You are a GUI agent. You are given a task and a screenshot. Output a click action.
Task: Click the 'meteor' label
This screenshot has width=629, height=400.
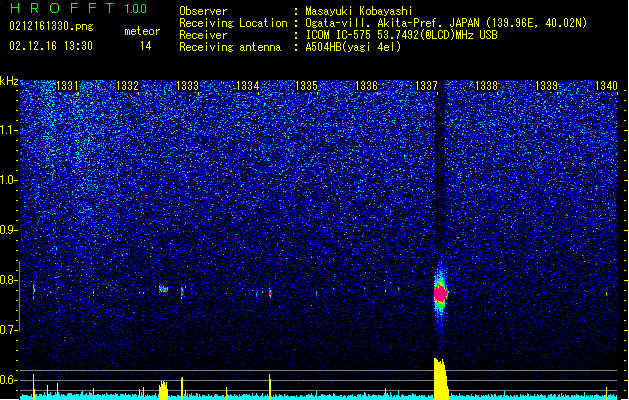(142, 31)
